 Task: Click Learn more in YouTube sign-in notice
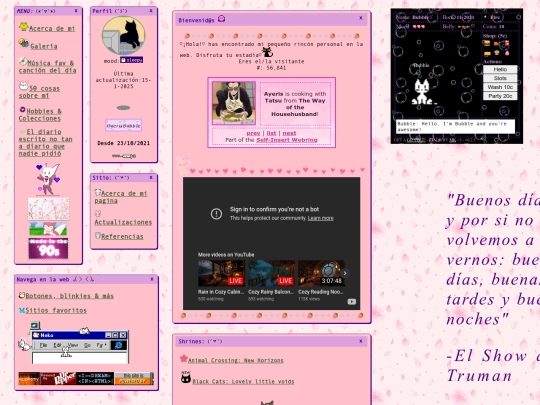point(321,218)
